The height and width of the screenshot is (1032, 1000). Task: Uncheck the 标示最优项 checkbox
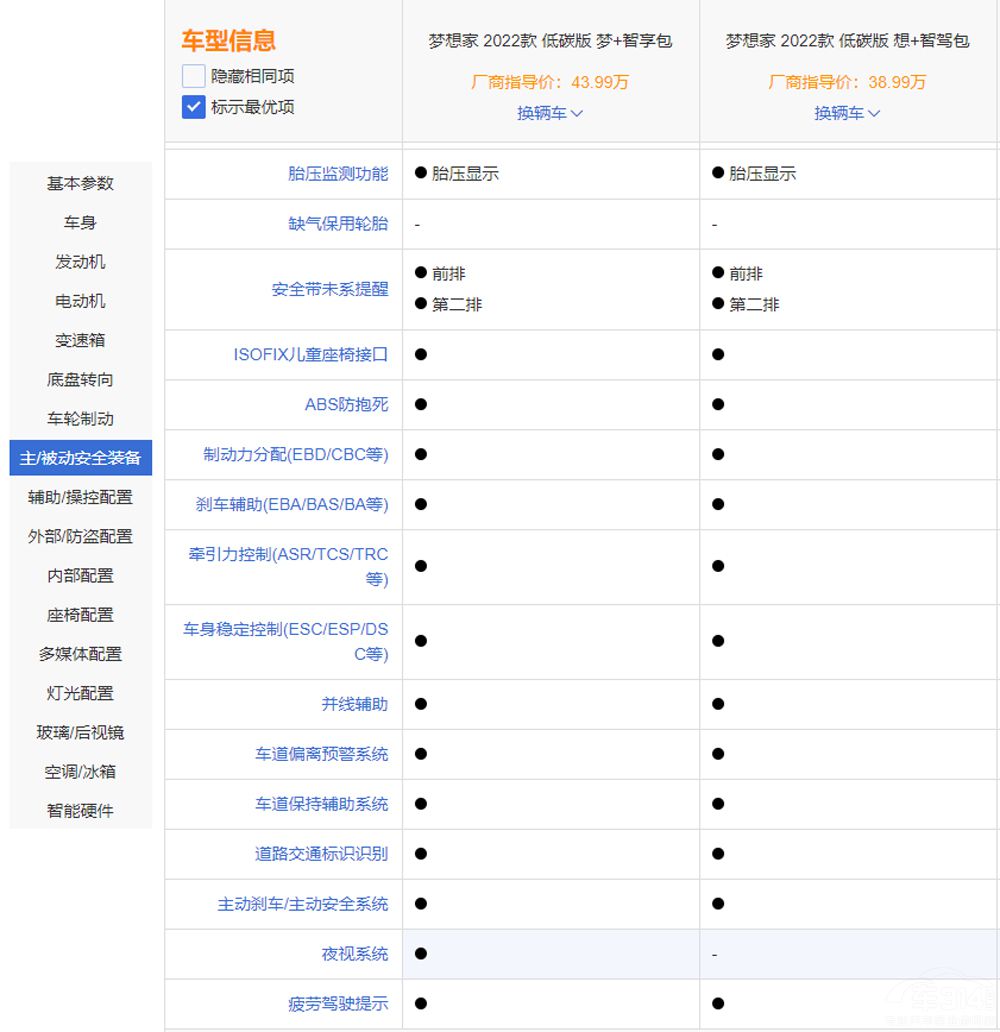[x=194, y=107]
